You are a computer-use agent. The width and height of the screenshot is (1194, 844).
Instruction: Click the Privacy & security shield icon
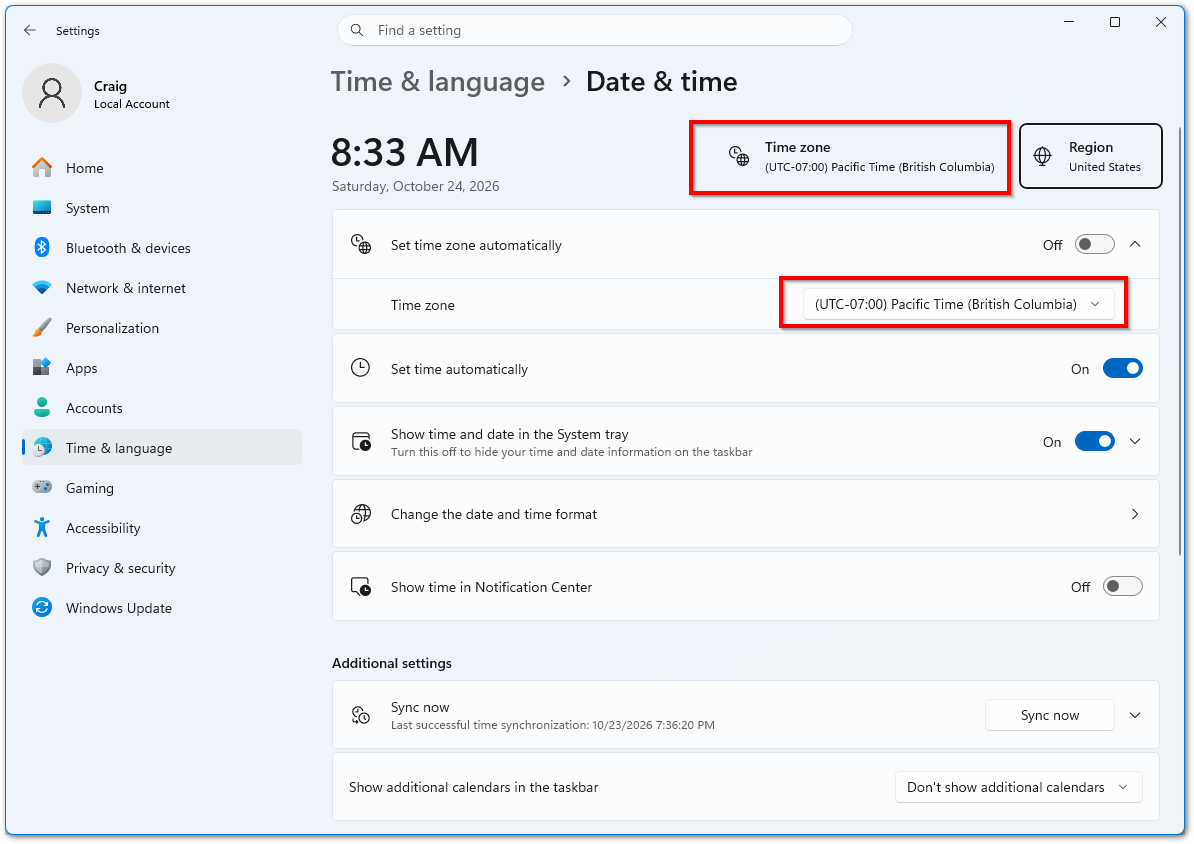tap(42, 567)
